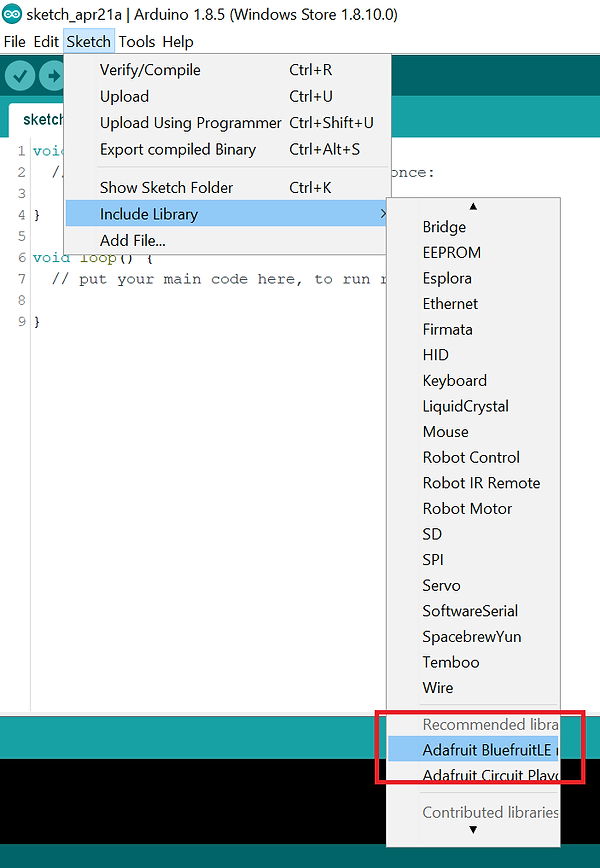Select the Keyboard library
This screenshot has width=600, height=868.
tap(473, 381)
